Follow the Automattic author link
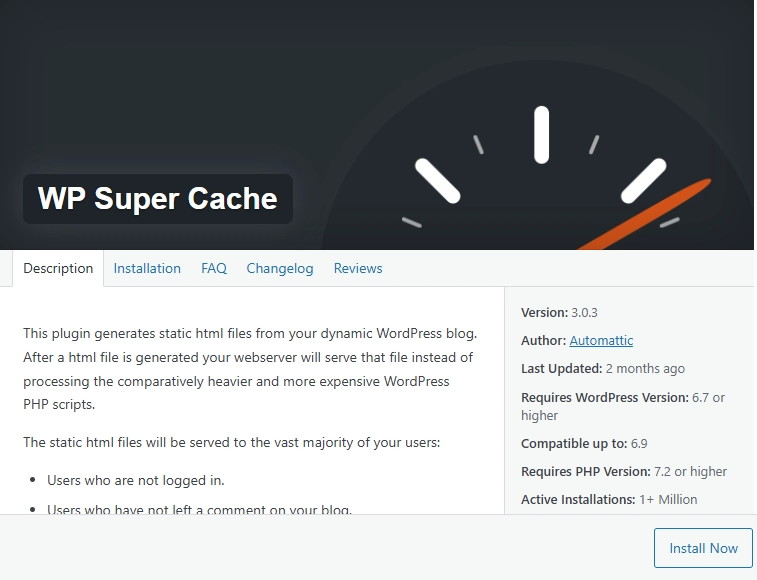 tap(601, 340)
